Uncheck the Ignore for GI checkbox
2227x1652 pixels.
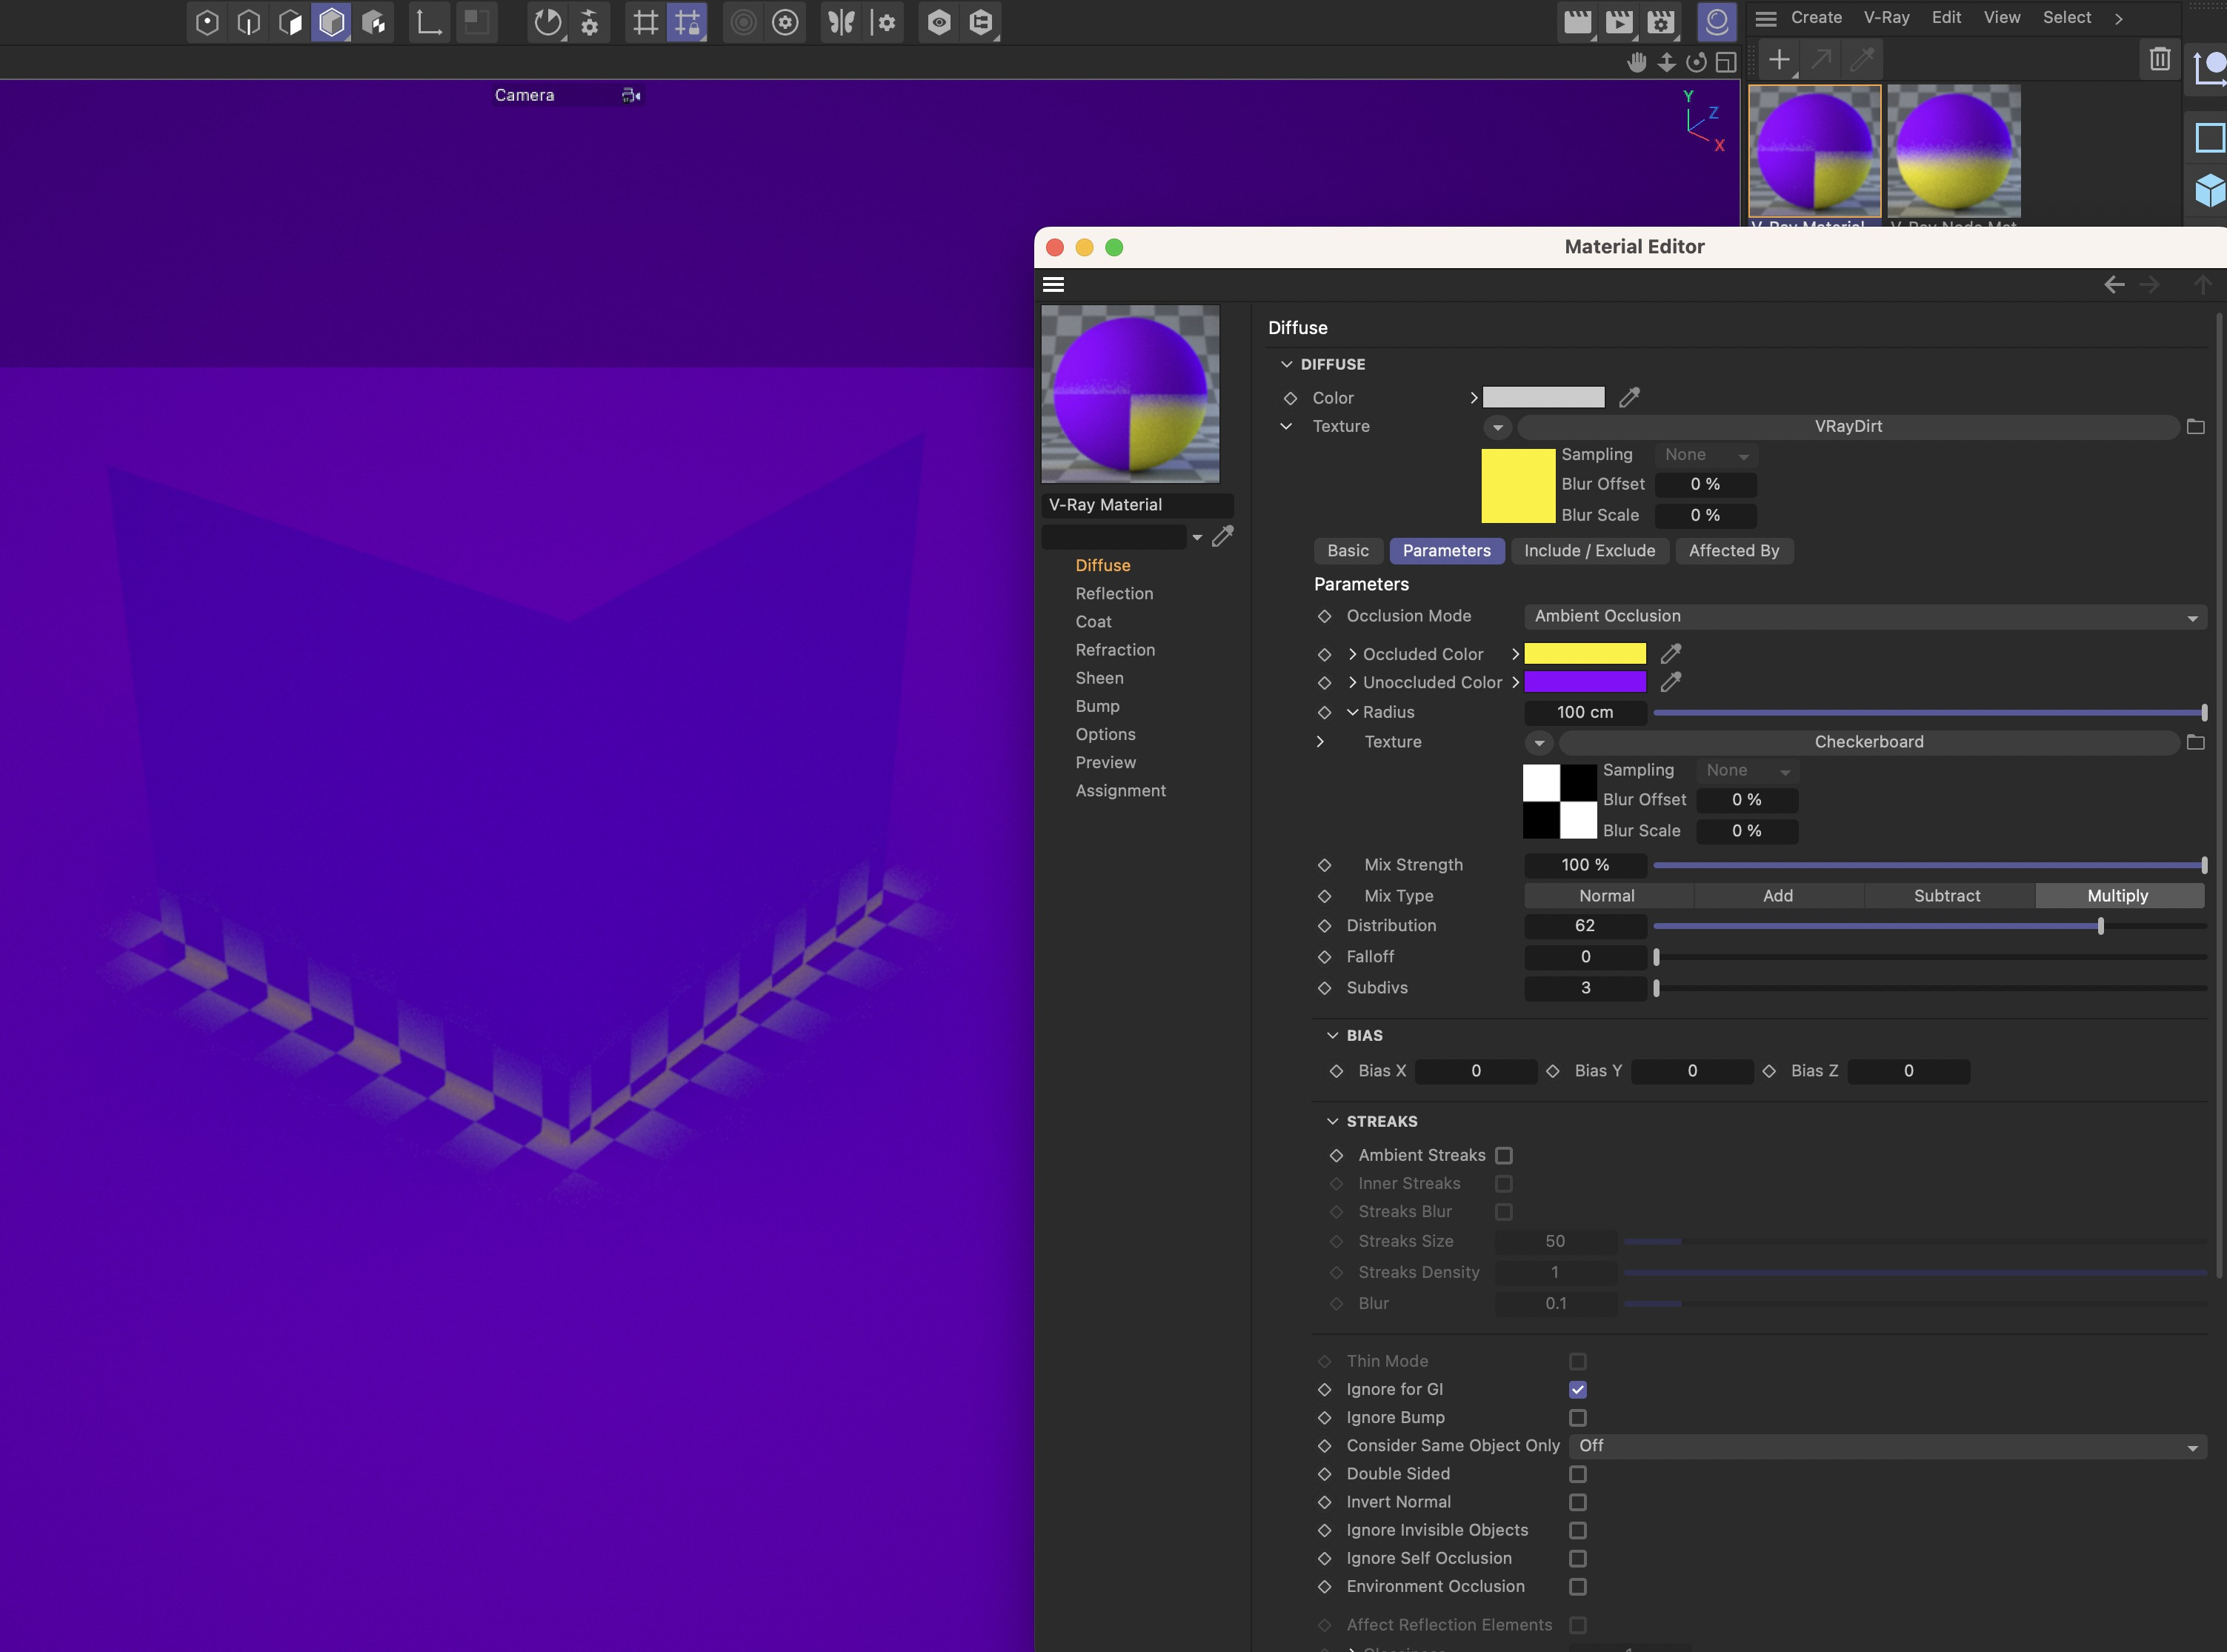[x=1578, y=1390]
